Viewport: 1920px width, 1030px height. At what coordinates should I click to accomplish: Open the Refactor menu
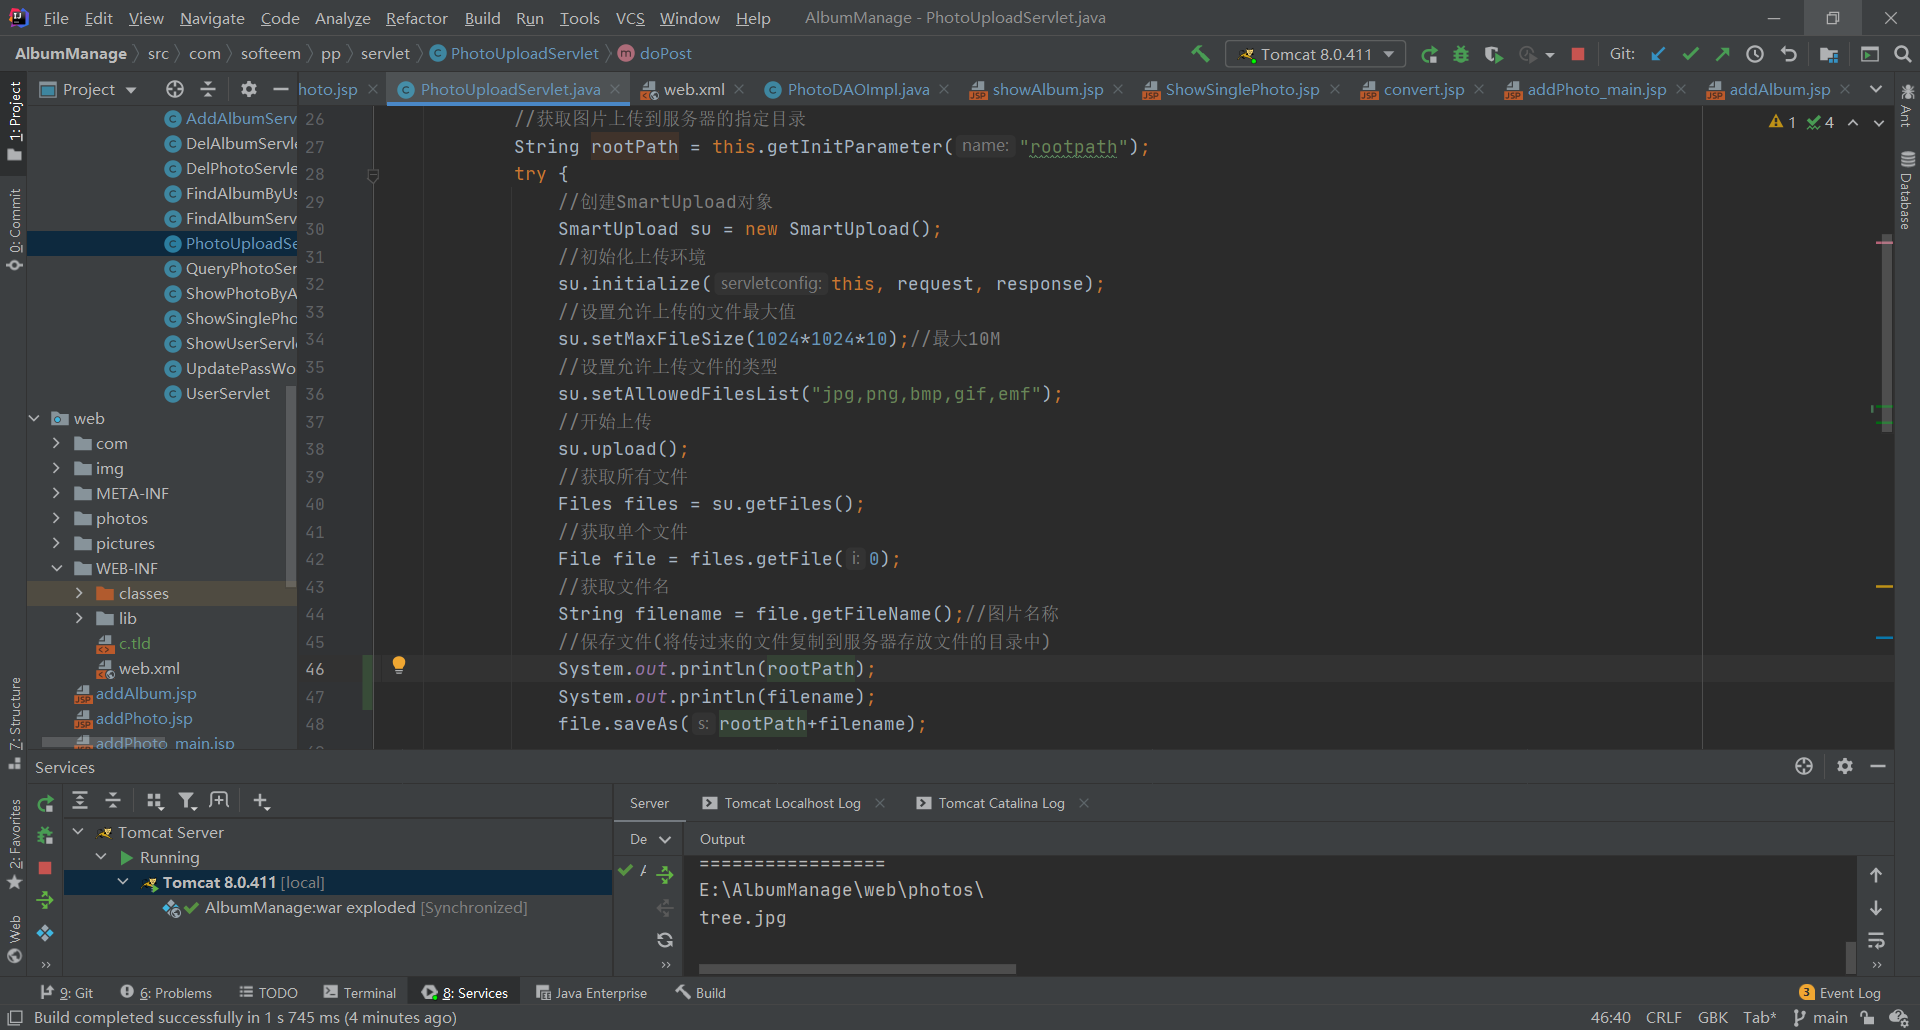416,18
